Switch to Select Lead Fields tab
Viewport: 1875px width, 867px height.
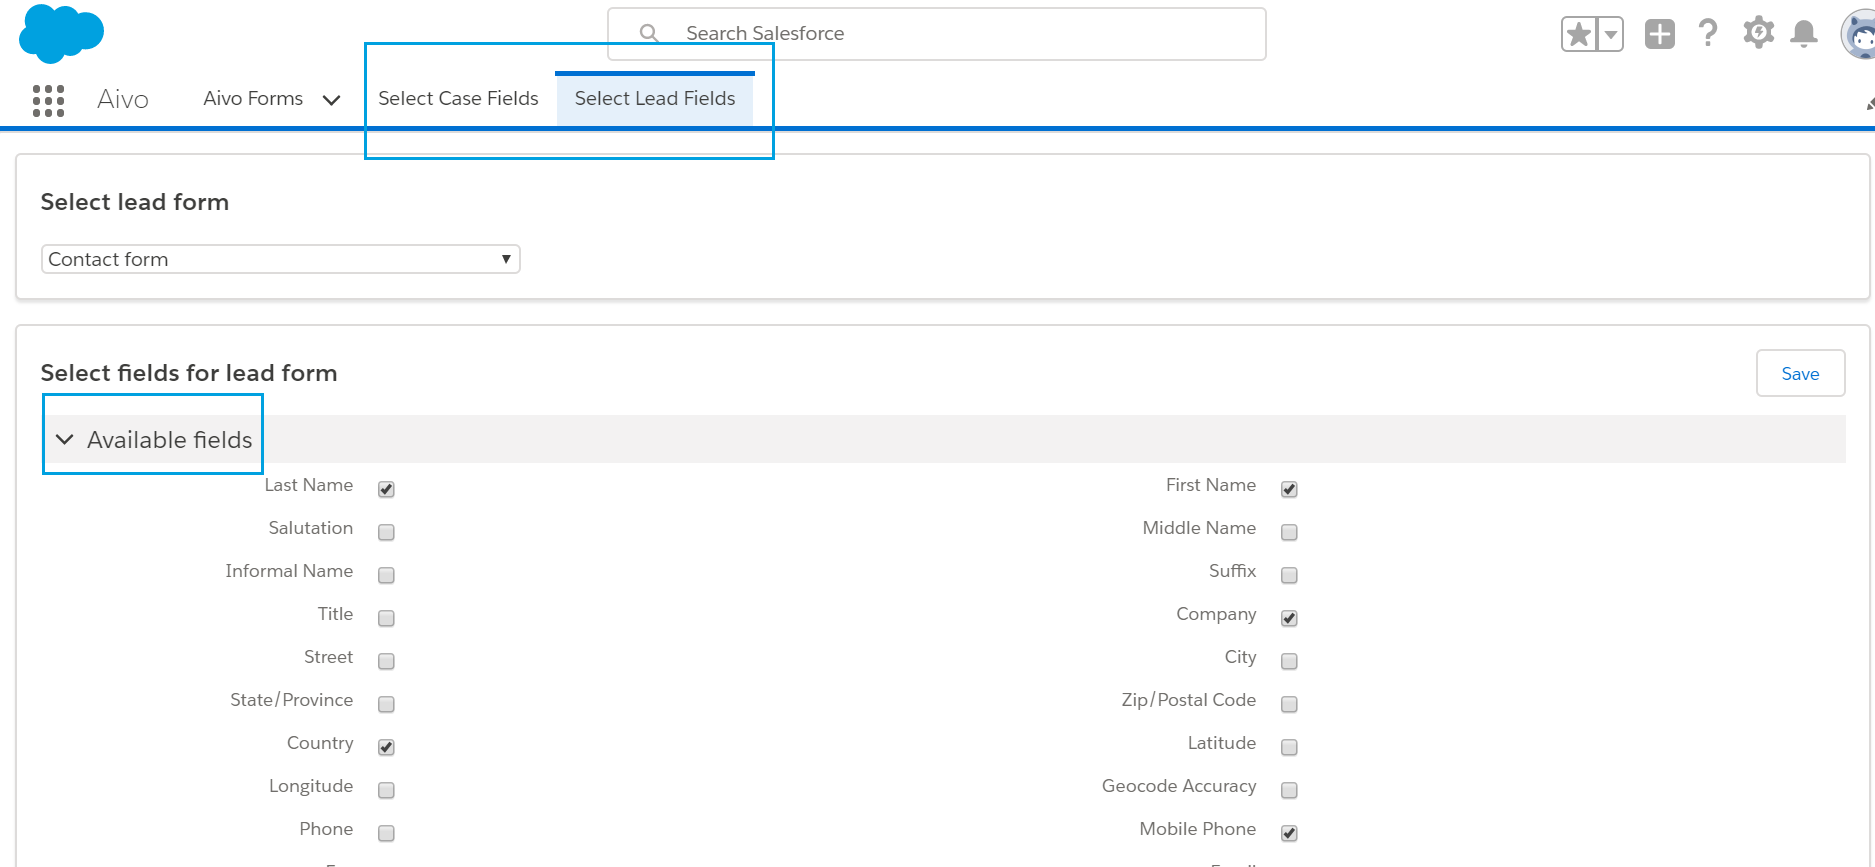[655, 98]
